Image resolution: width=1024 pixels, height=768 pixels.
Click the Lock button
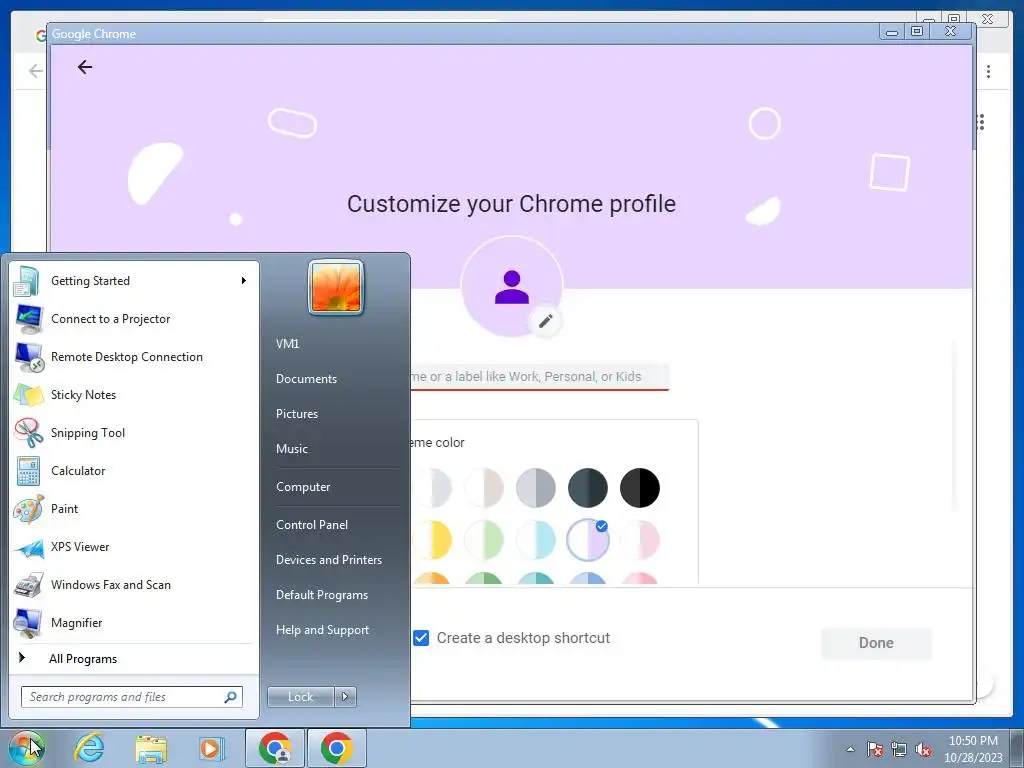pos(300,697)
